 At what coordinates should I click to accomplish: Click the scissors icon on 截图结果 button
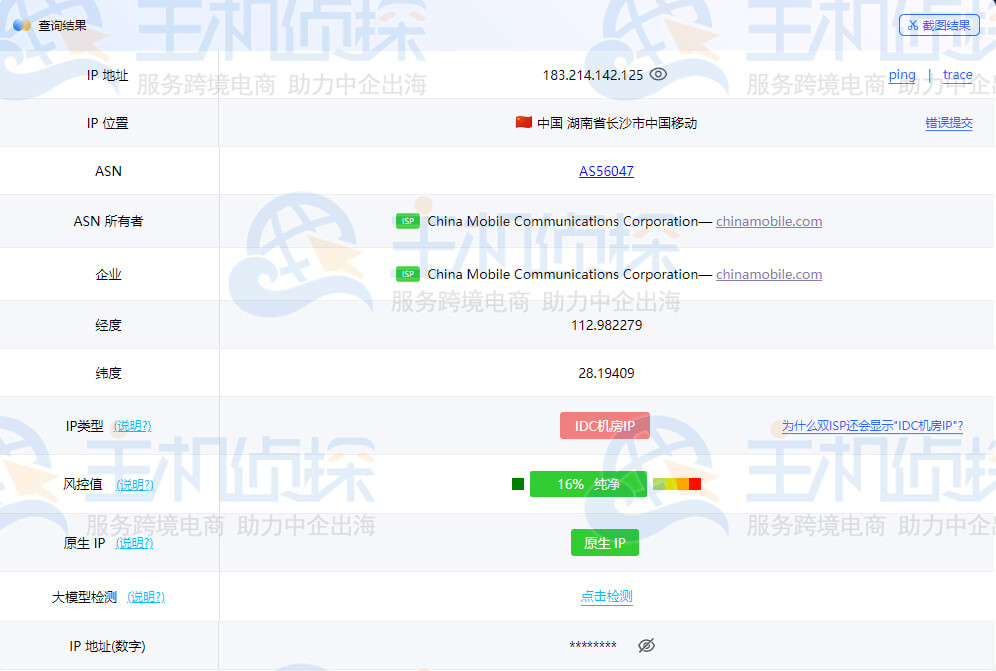pyautogui.click(x=913, y=25)
